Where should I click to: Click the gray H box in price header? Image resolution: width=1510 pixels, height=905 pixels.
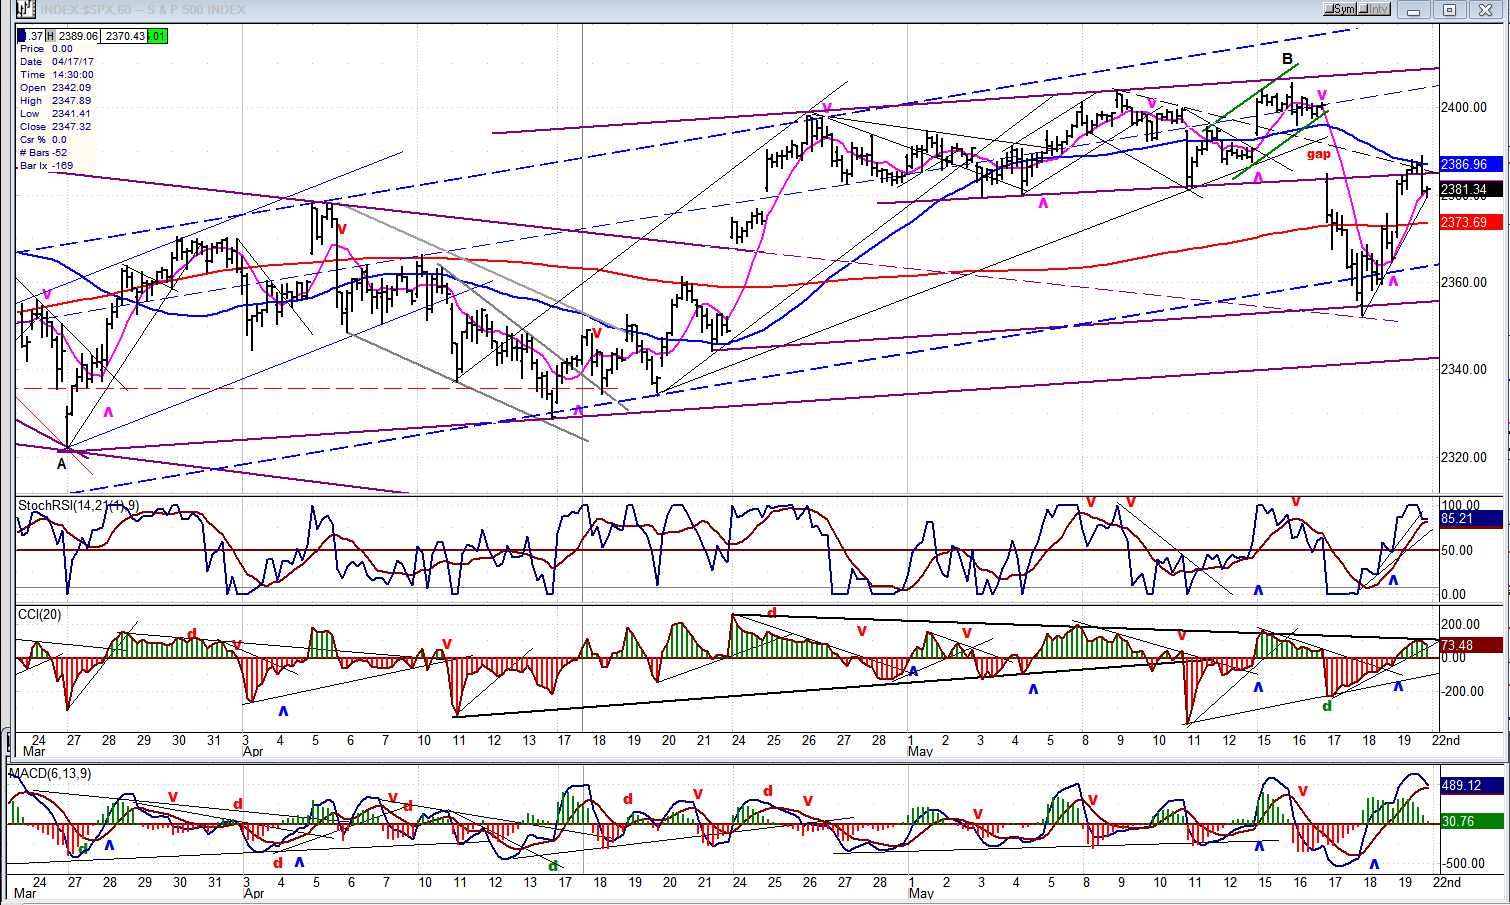(x=50, y=36)
